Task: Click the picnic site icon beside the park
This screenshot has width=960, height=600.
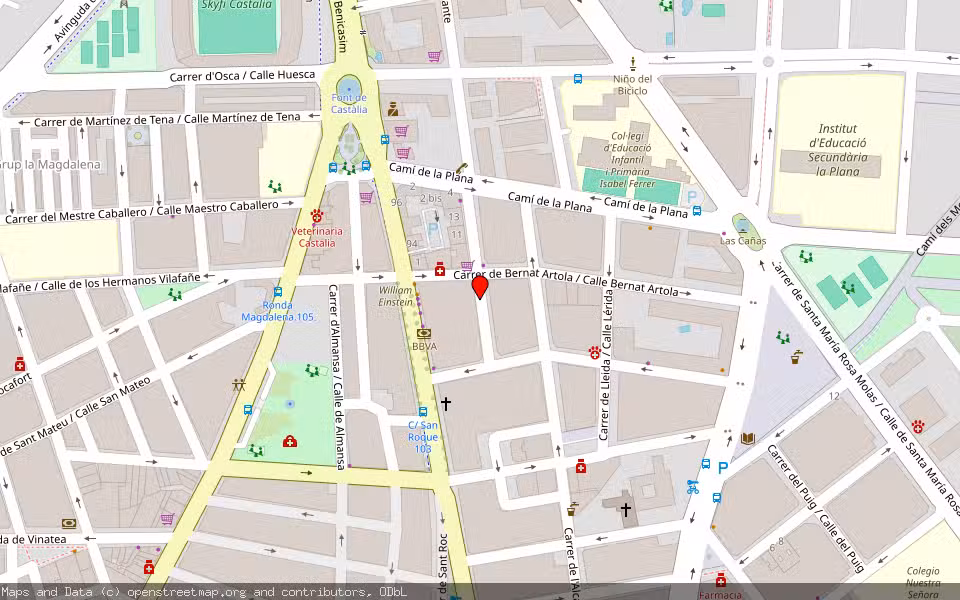Action: 239,385
